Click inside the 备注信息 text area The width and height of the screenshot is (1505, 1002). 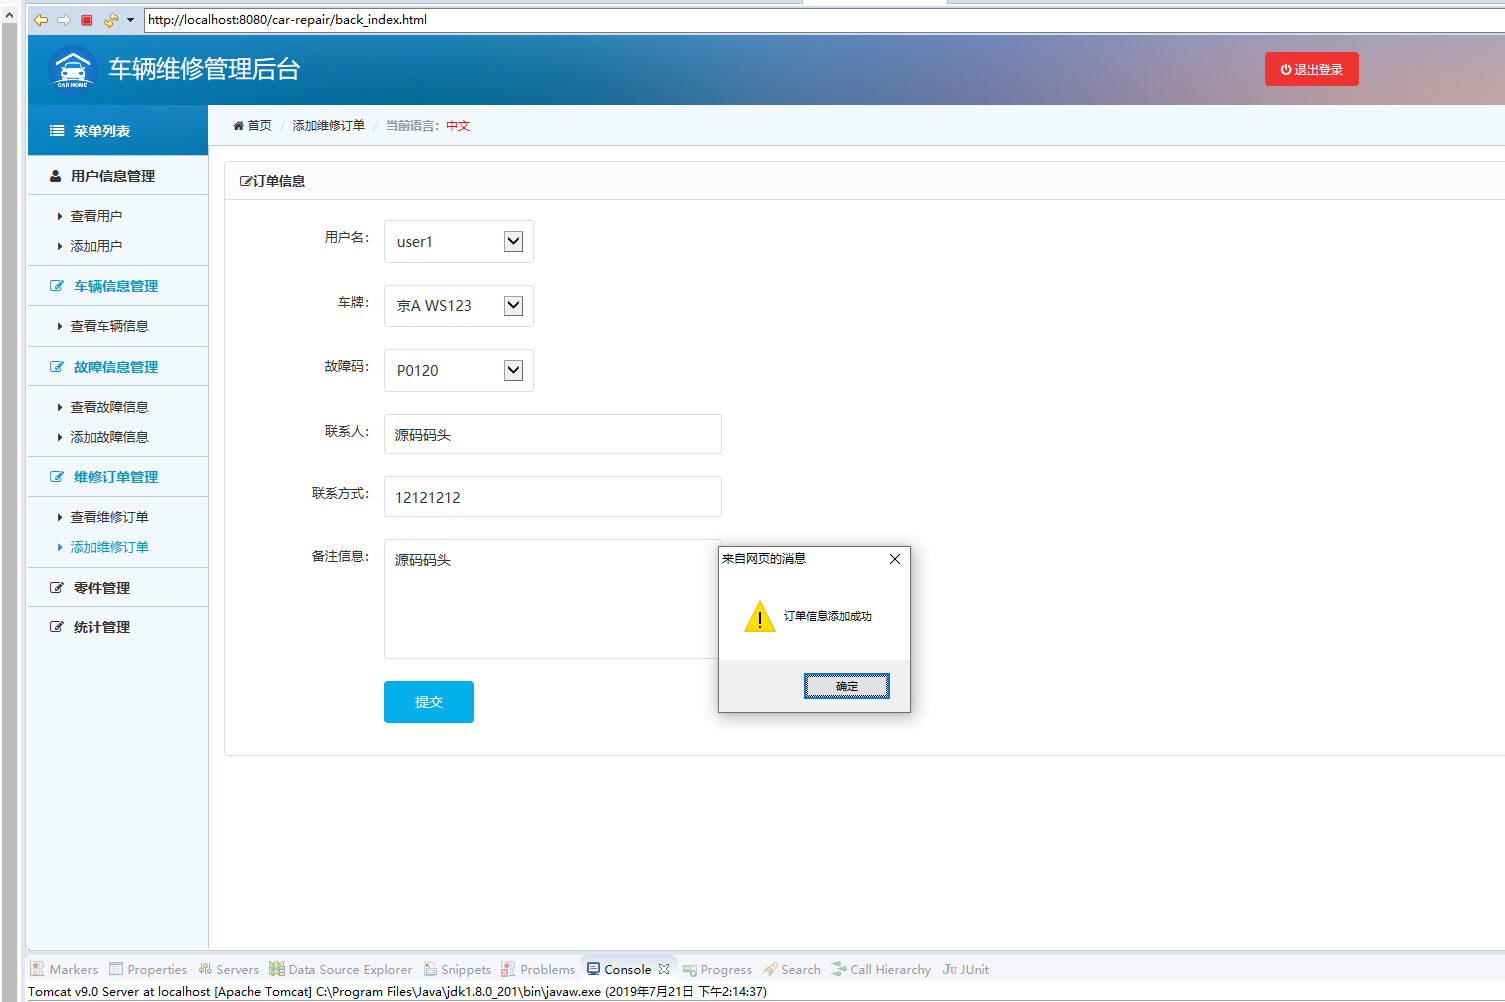(552, 599)
